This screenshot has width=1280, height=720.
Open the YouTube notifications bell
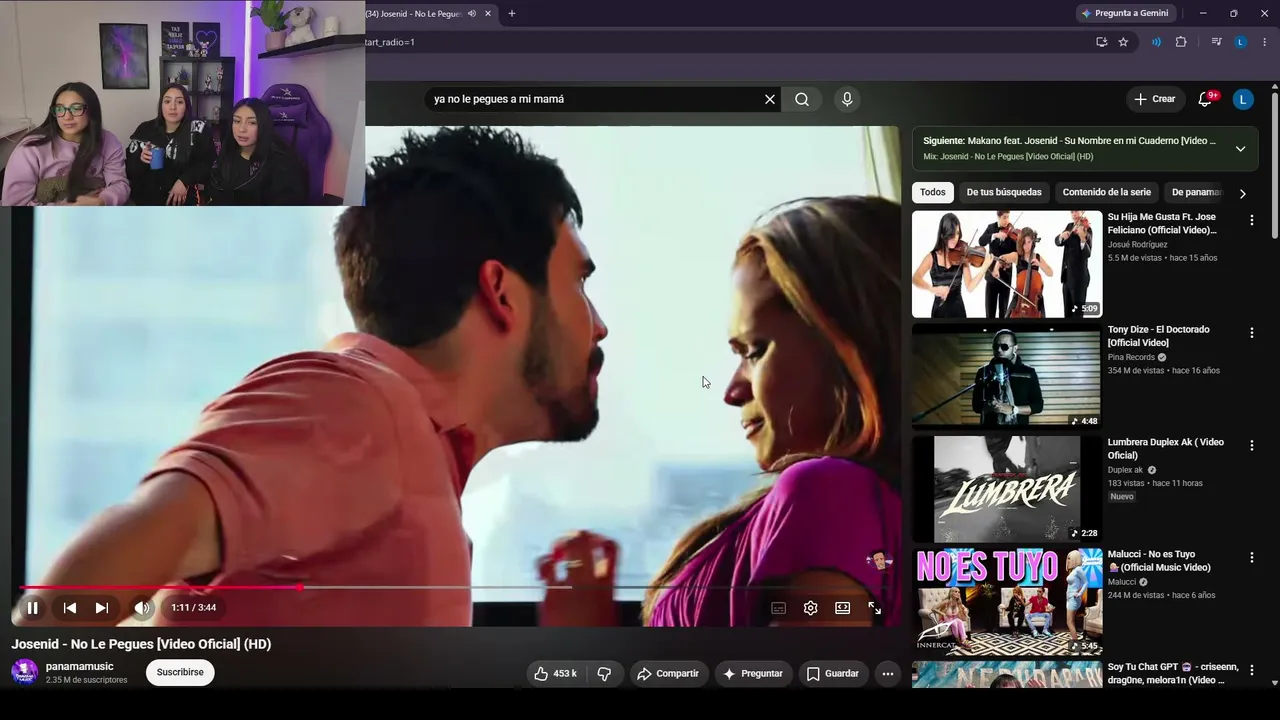click(1205, 99)
